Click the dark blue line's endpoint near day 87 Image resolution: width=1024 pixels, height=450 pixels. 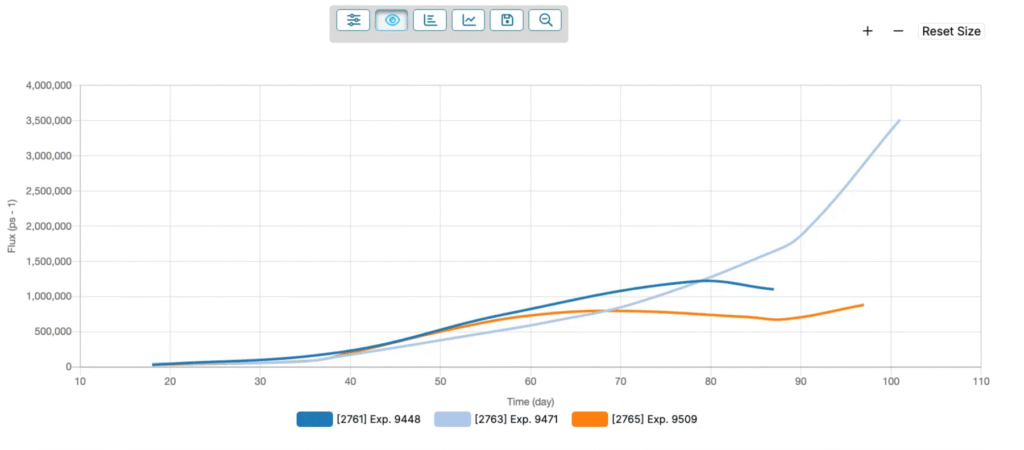[773, 289]
